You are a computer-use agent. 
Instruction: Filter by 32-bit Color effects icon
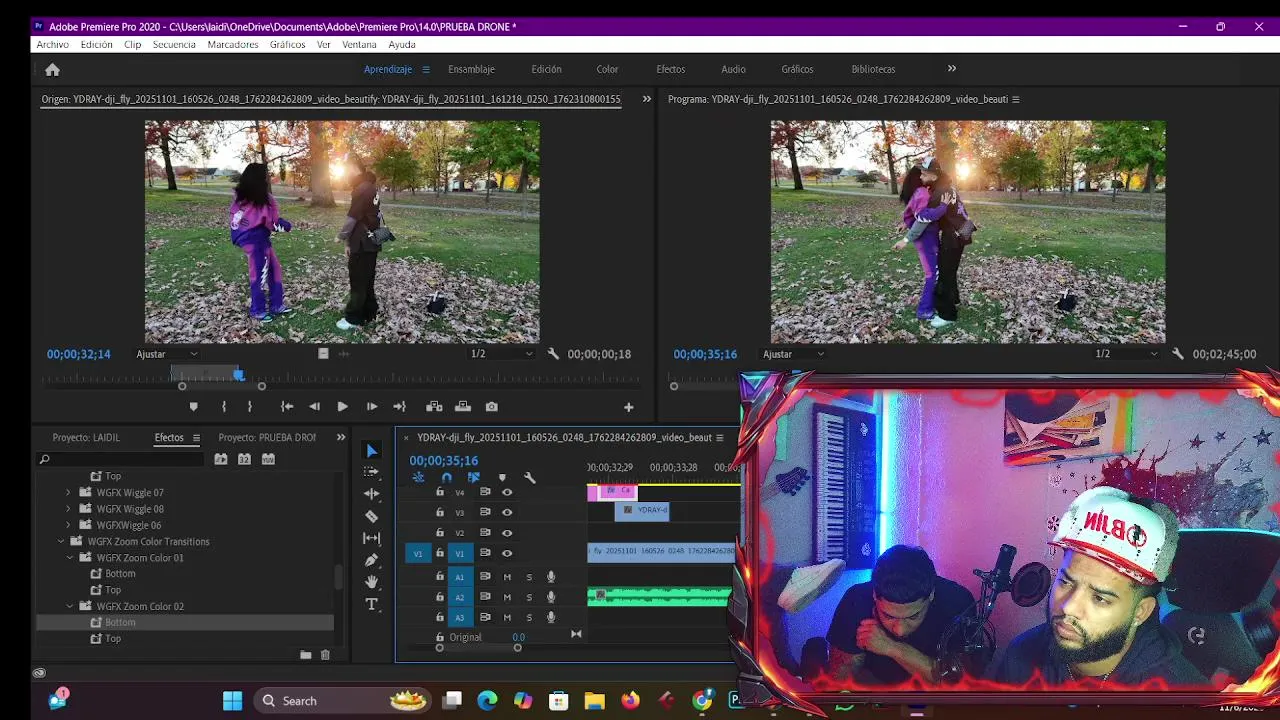coord(244,459)
